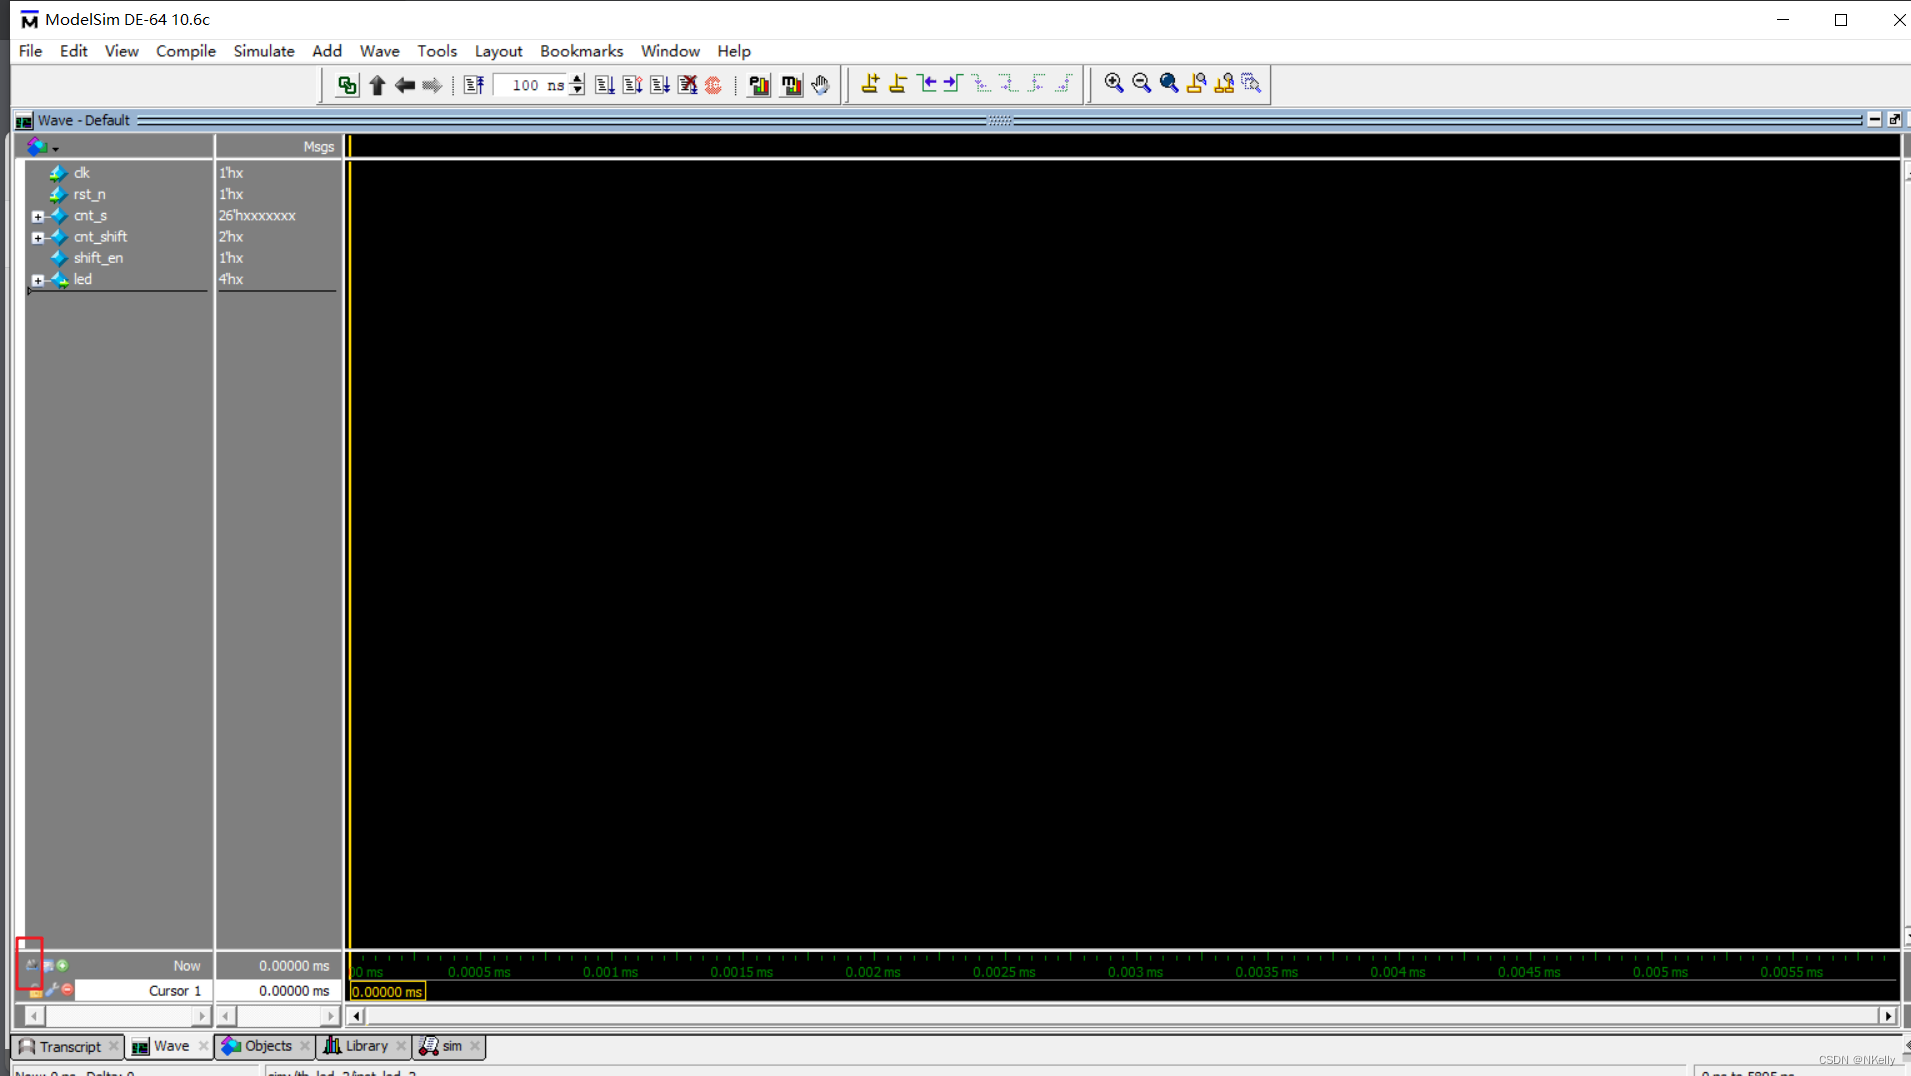The image size is (1911, 1076).
Task: Minimize the Wave pane
Action: (x=1875, y=120)
